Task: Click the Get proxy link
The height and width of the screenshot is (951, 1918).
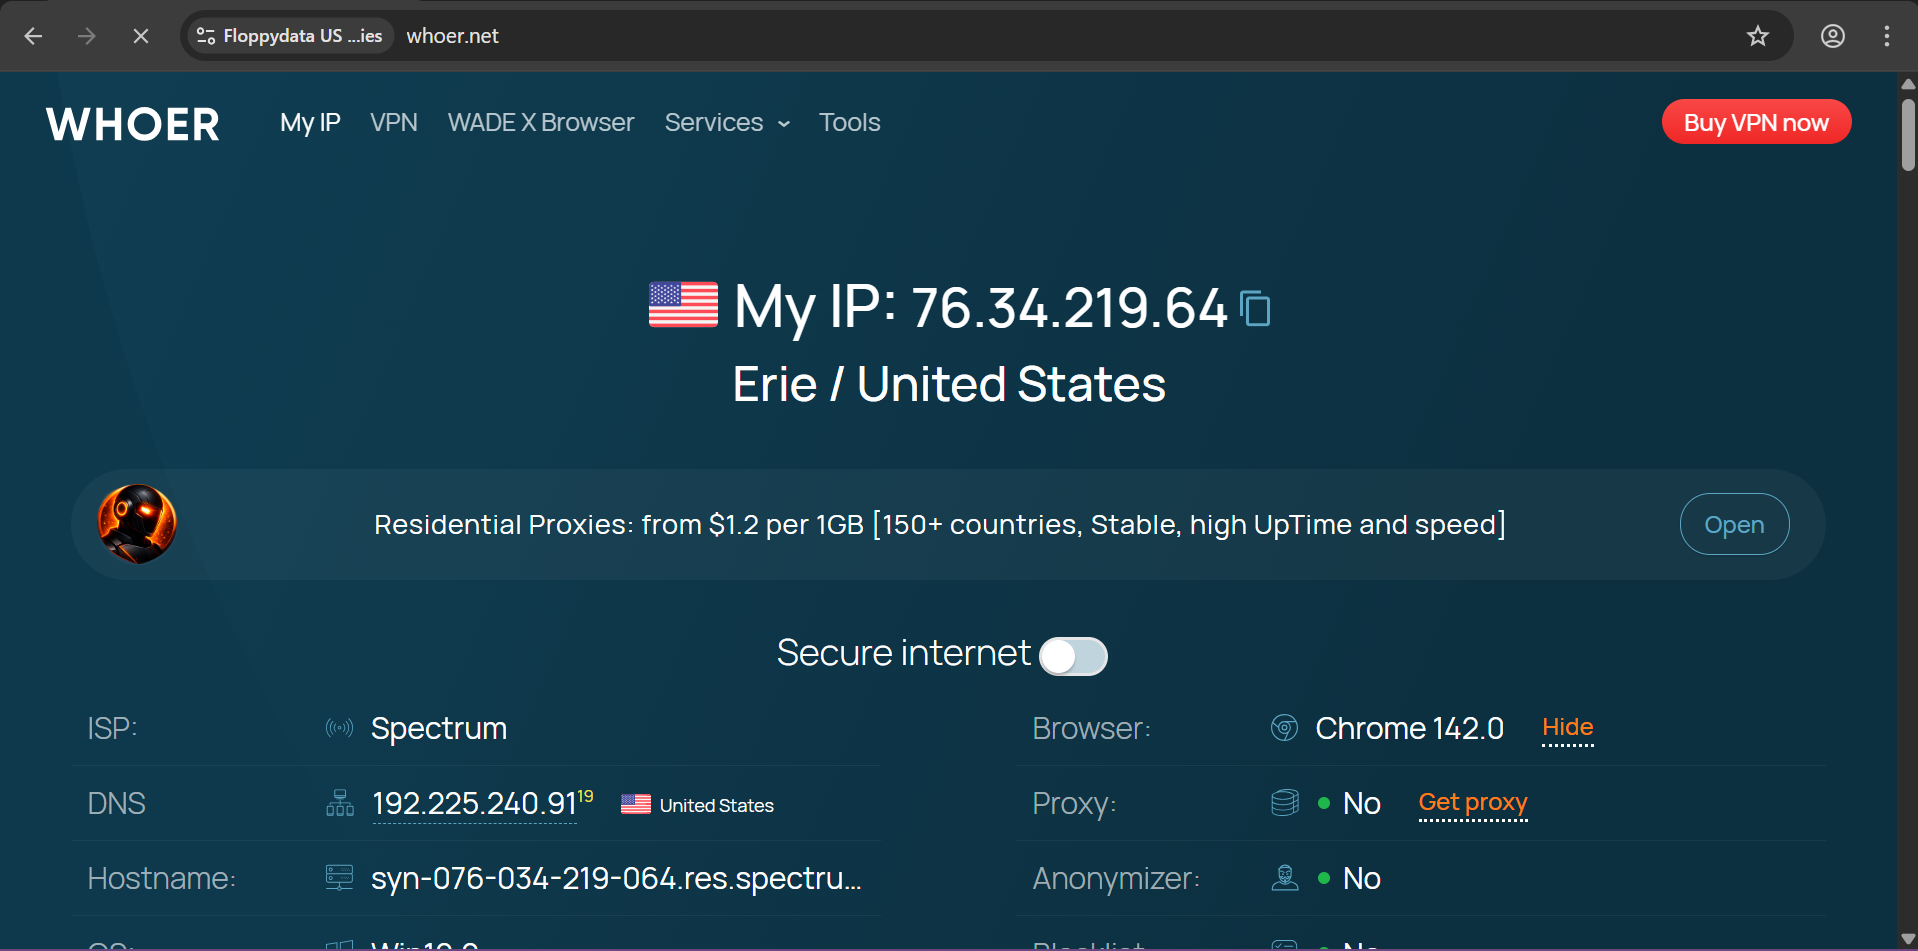Action: [1472, 802]
